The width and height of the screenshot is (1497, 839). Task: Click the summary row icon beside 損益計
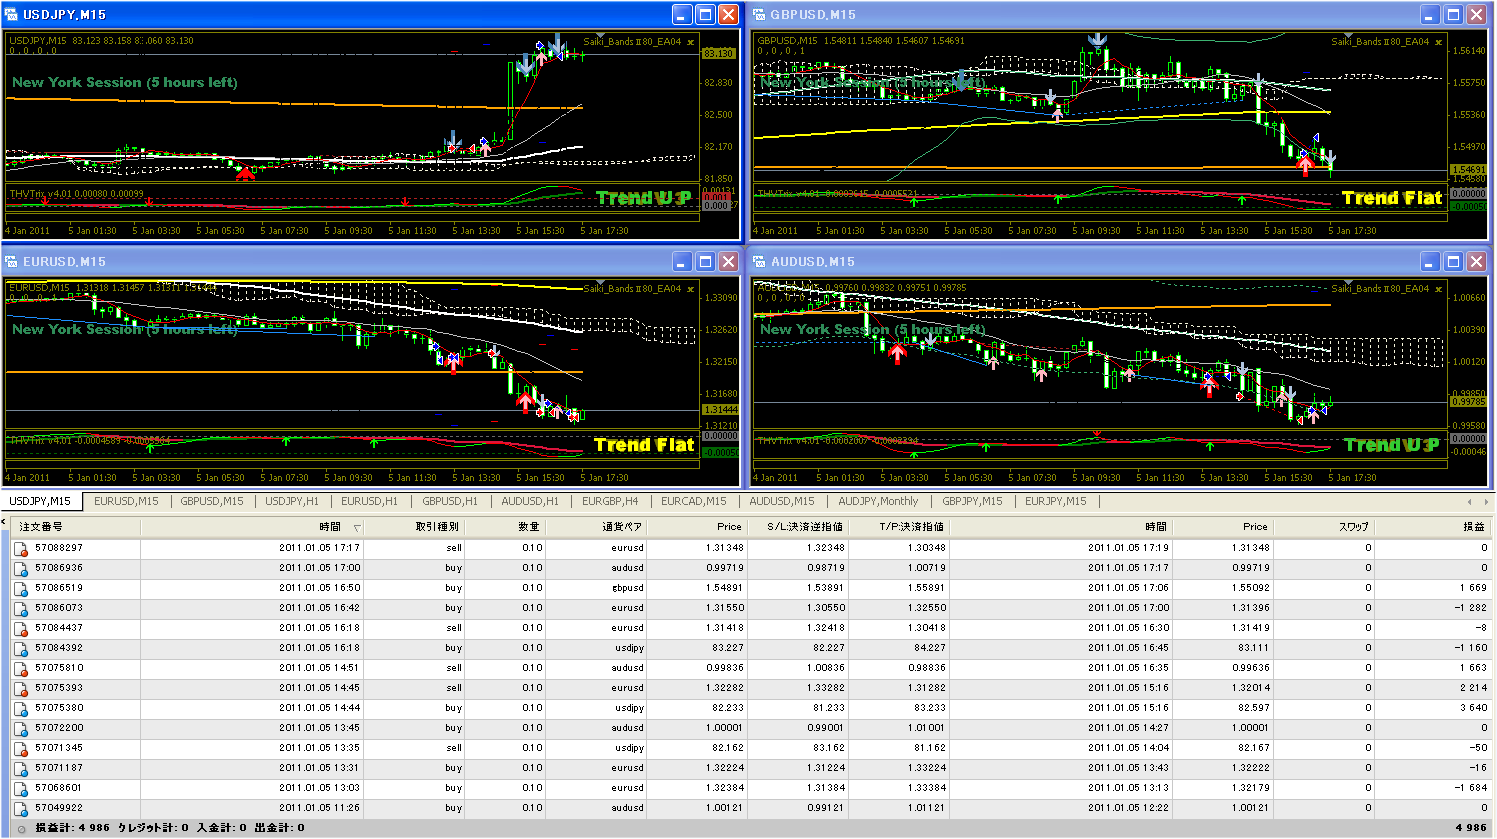click(x=21, y=828)
